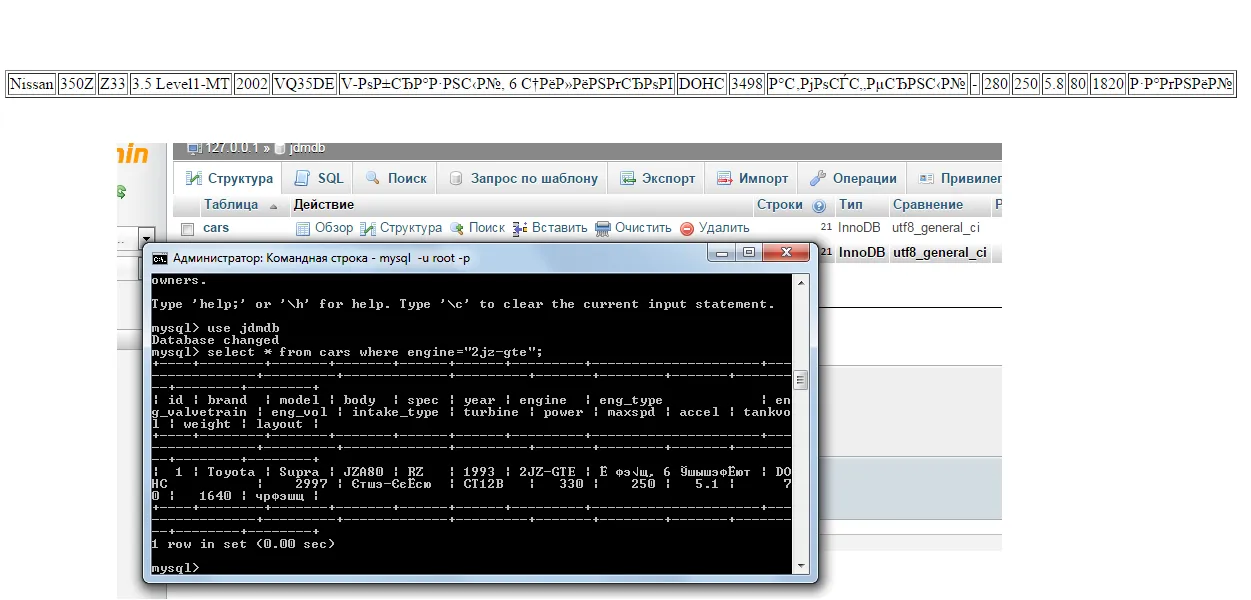Click the command prompt window system icon
The width and height of the screenshot is (1251, 600).
pyautogui.click(x=160, y=258)
